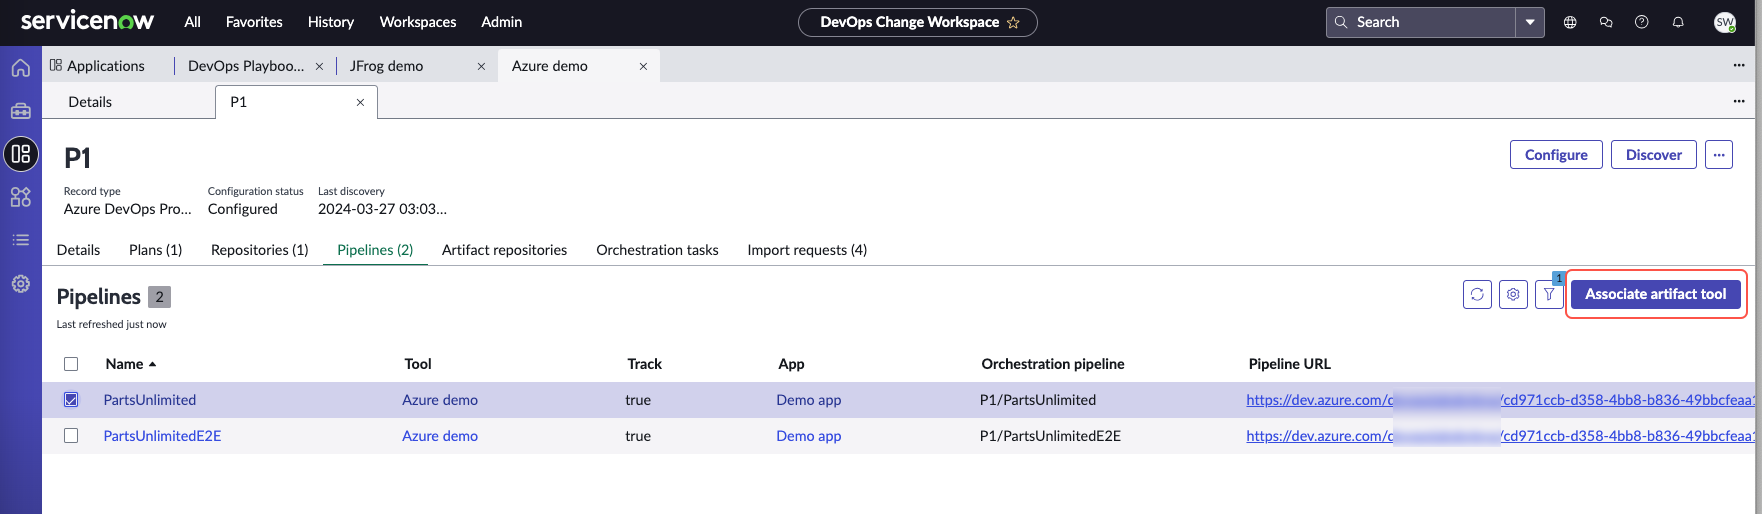
Task: Open the more actions button beside Discover
Action: click(x=1719, y=155)
